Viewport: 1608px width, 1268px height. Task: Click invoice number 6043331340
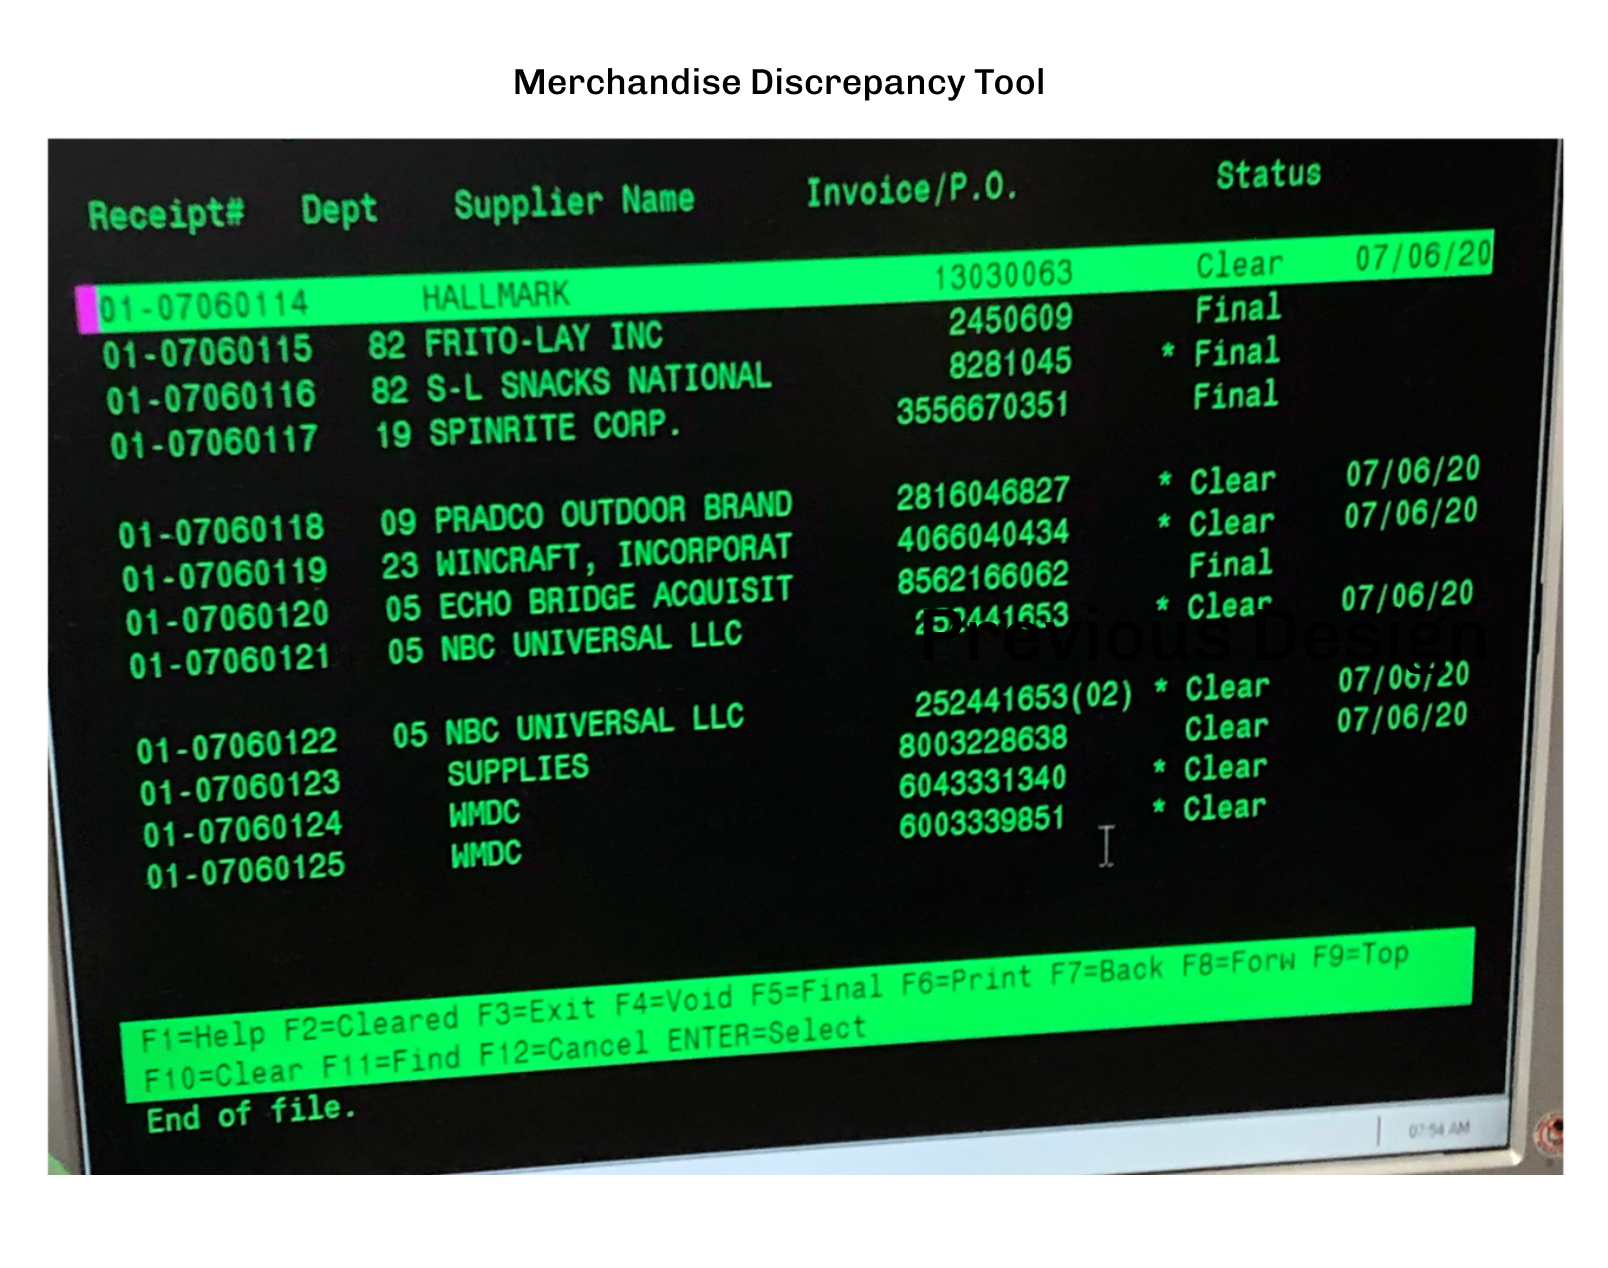(x=983, y=784)
